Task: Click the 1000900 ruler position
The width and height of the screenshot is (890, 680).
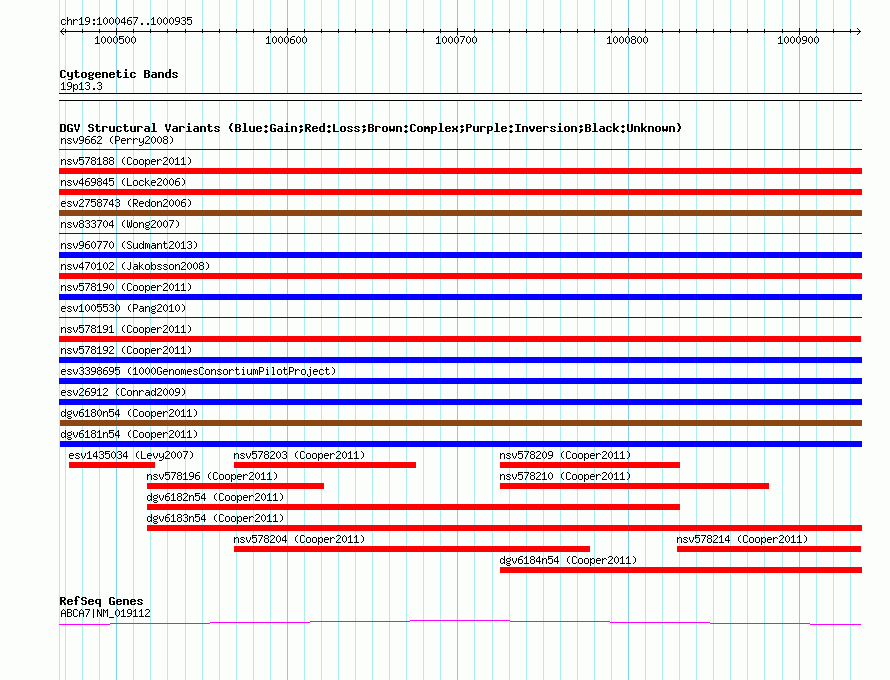Action: click(798, 40)
